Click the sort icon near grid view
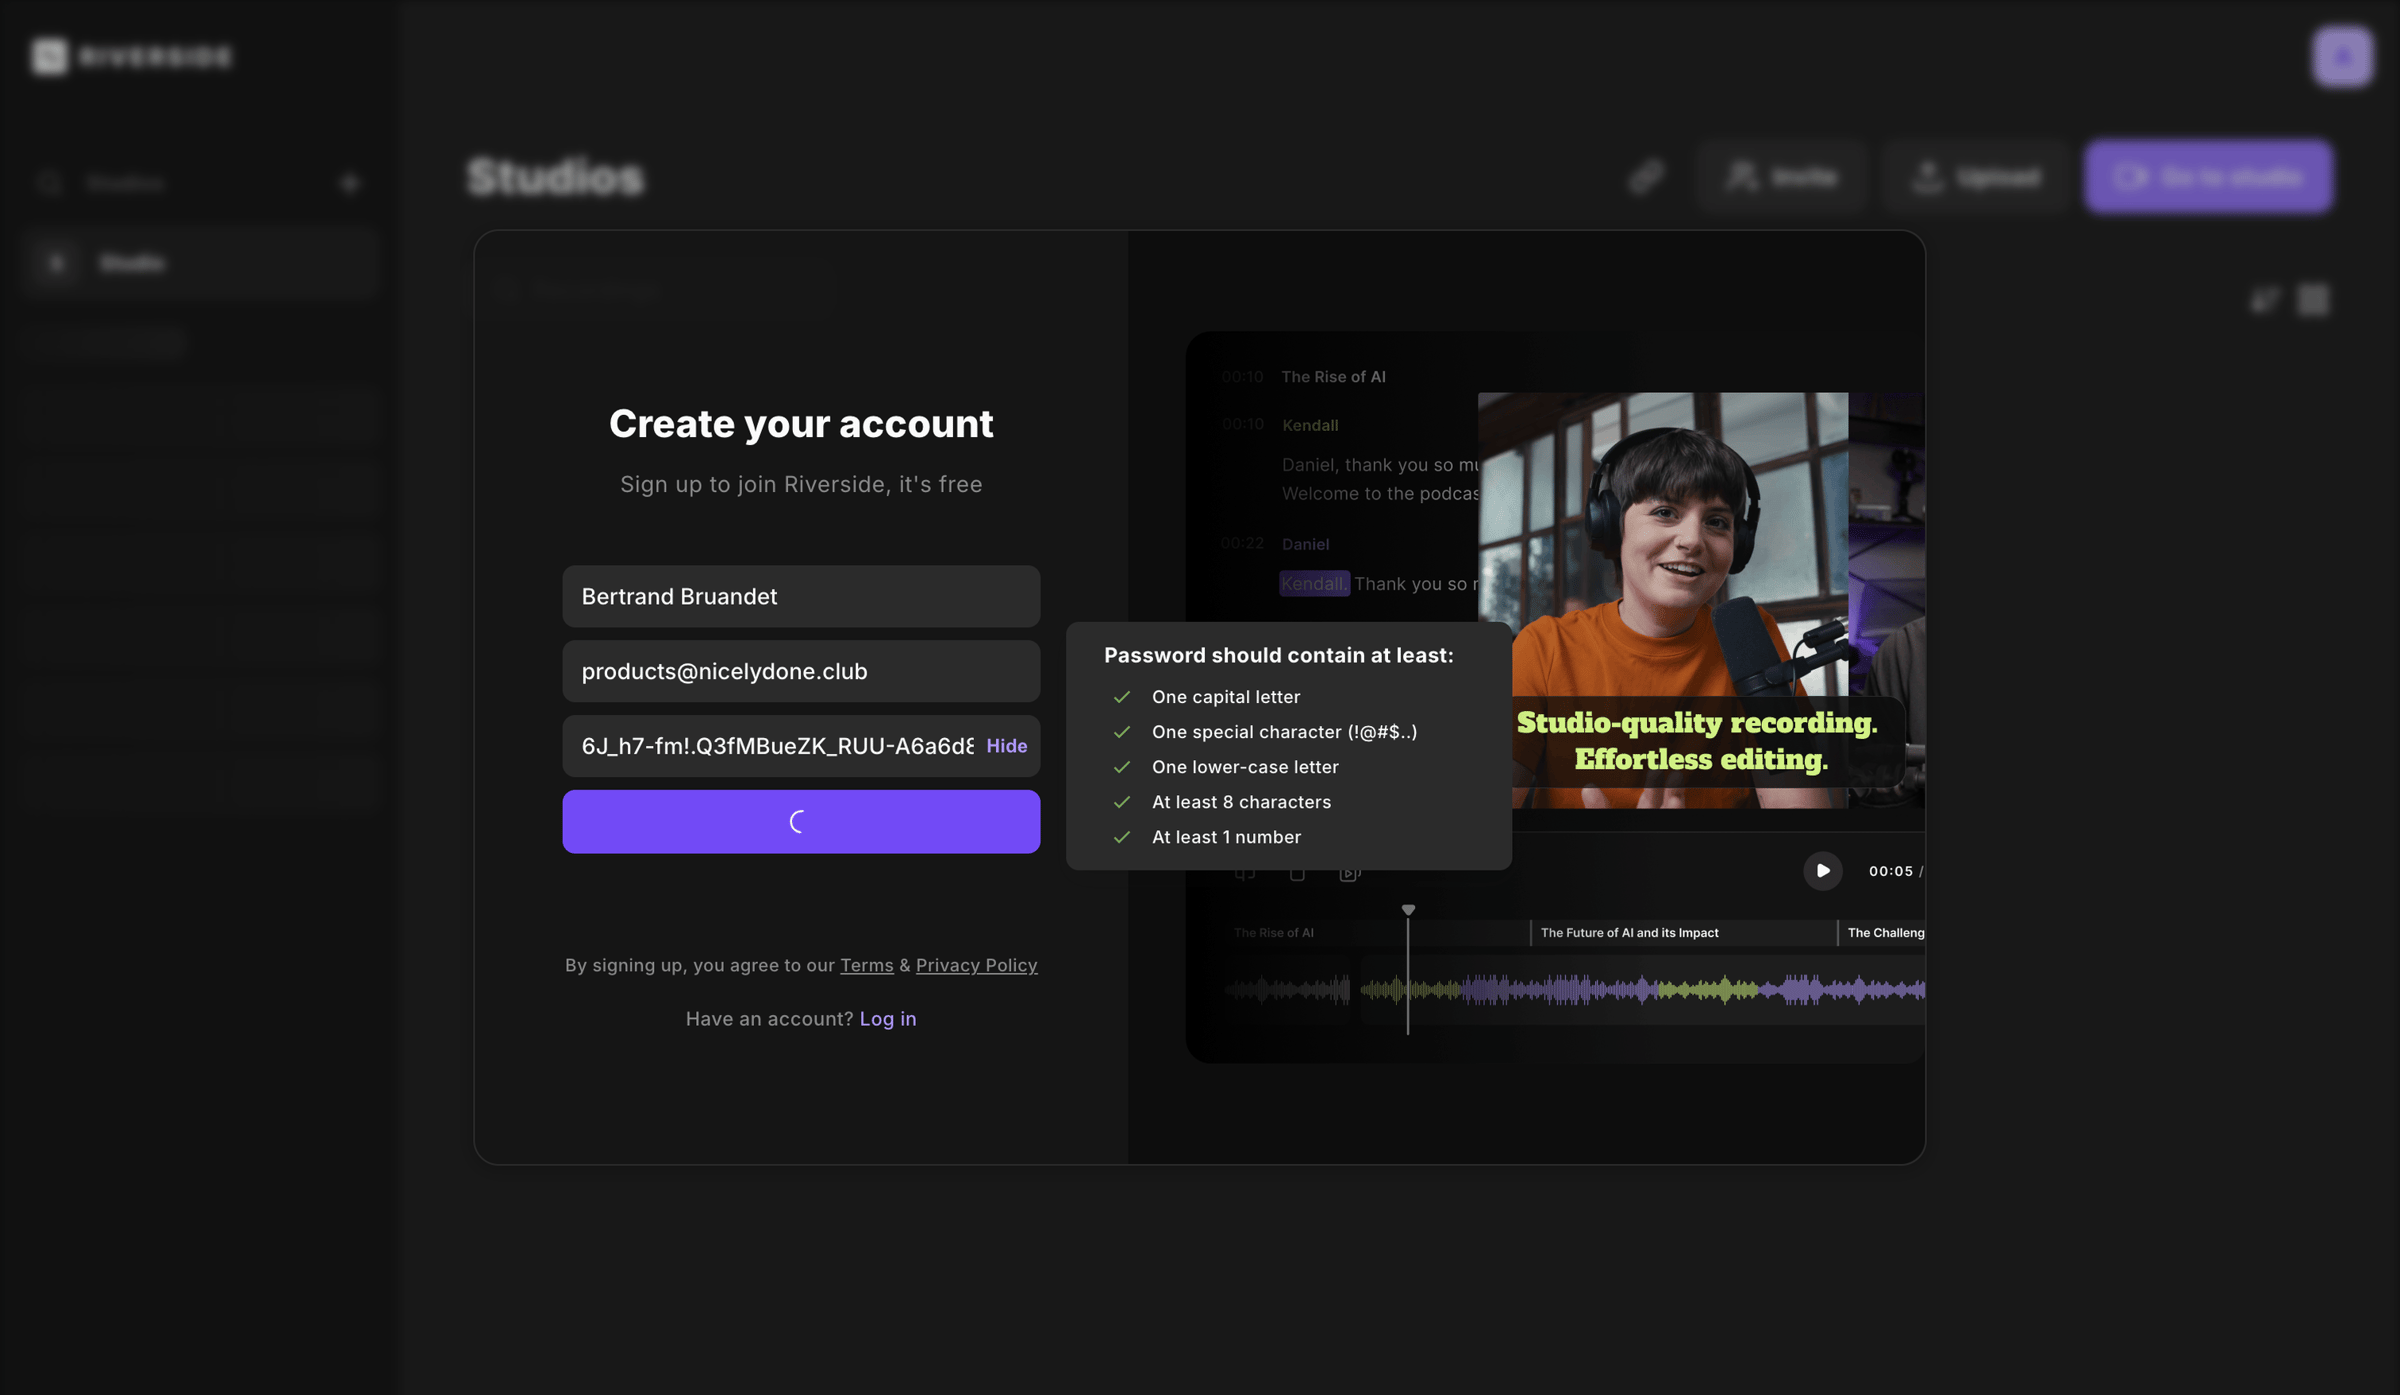Image resolution: width=2400 pixels, height=1395 pixels. [x=2264, y=299]
